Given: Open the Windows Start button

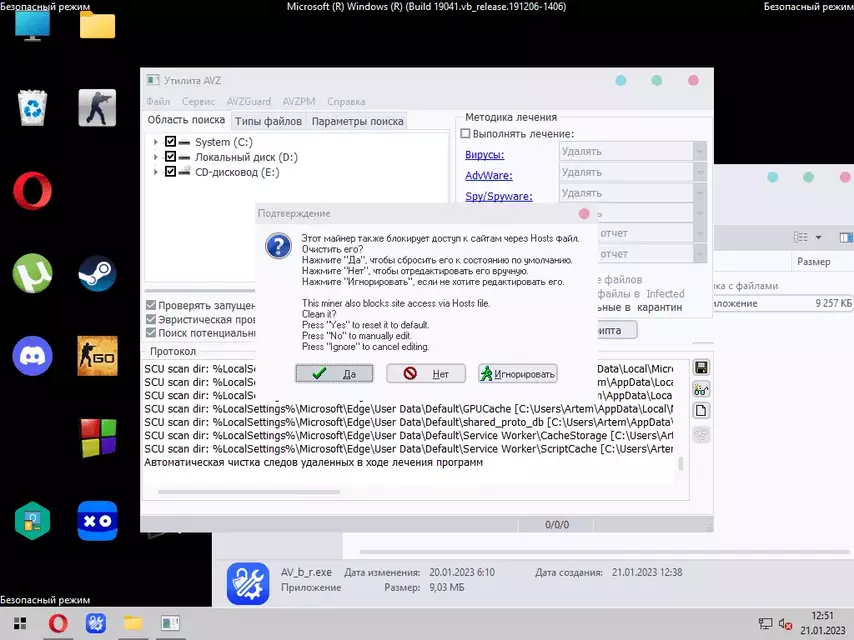Looking at the screenshot, I should [20, 623].
